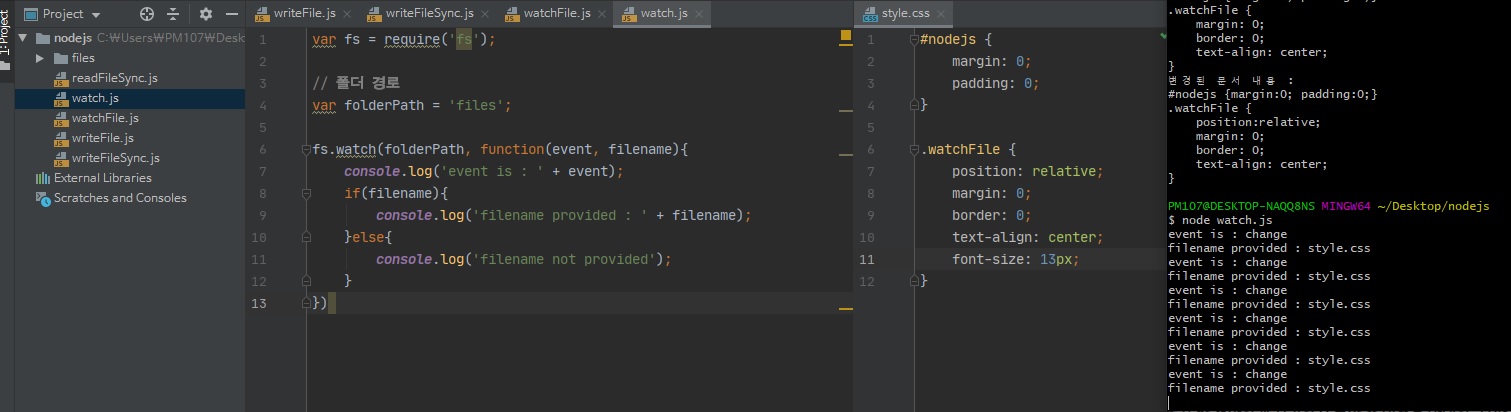Close the writeFile.js tab
This screenshot has height=412, width=1511.
pos(346,14)
